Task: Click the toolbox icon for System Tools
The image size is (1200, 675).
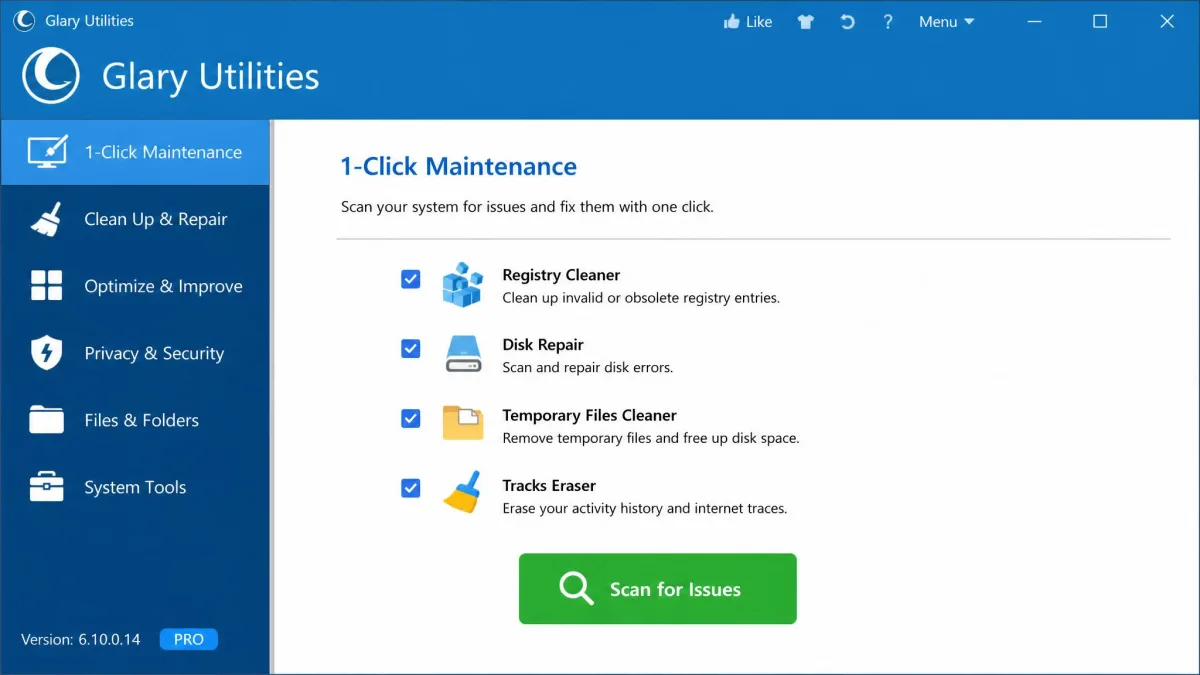Action: click(46, 487)
